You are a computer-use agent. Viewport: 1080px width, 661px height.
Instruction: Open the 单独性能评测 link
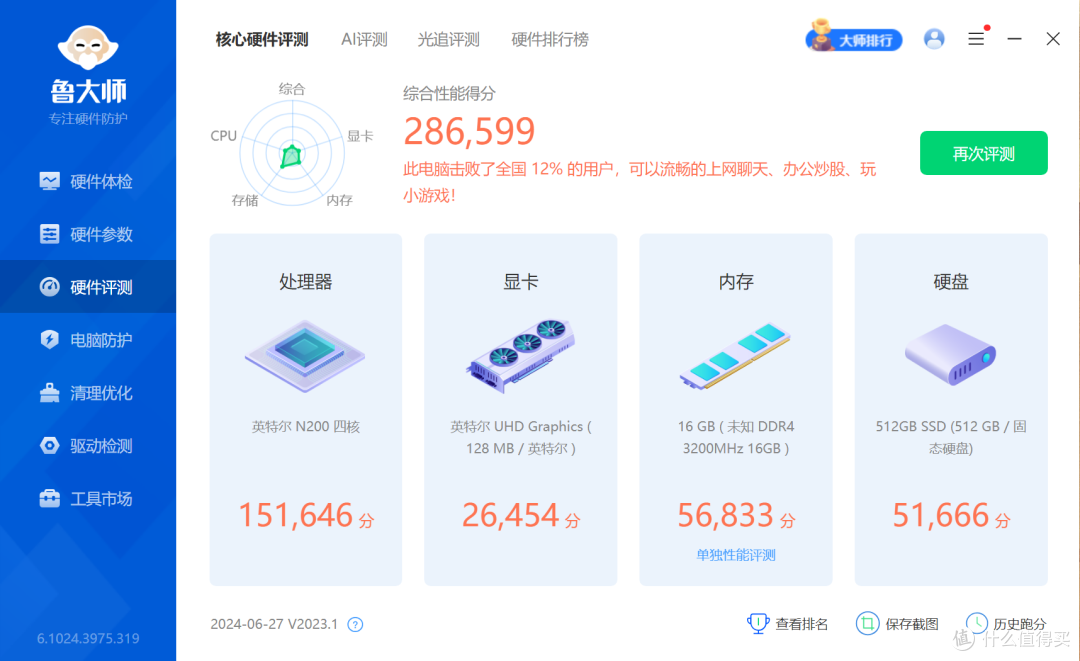click(736, 555)
